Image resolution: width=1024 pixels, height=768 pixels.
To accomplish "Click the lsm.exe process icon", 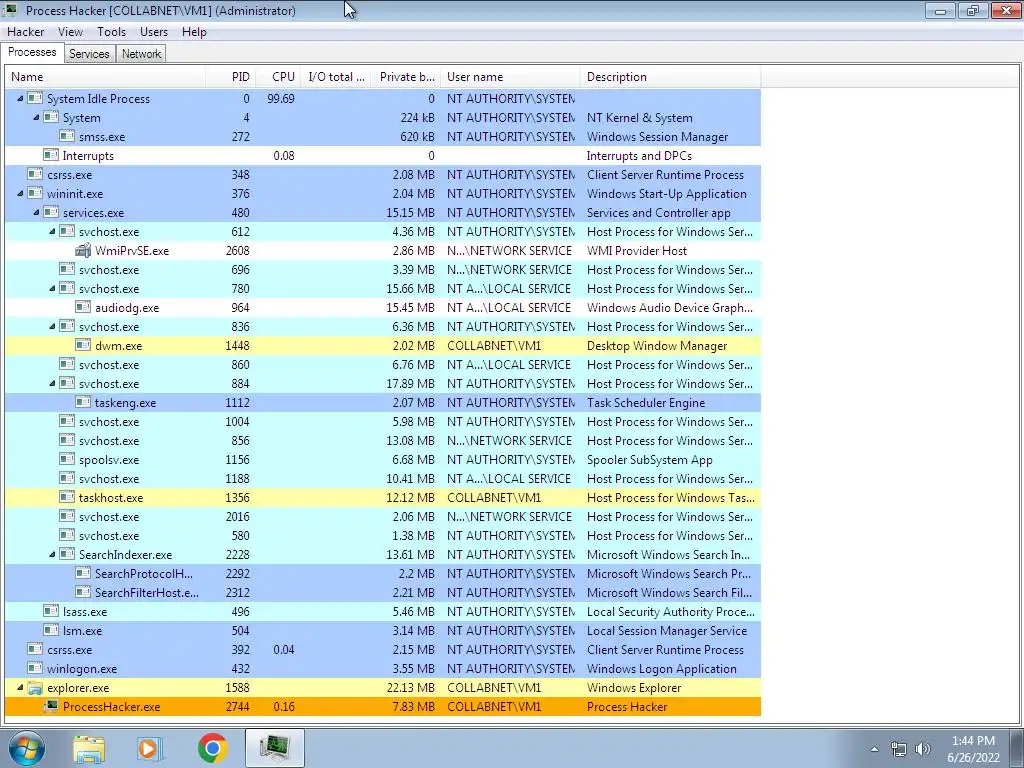I will pyautogui.click(x=51, y=630).
